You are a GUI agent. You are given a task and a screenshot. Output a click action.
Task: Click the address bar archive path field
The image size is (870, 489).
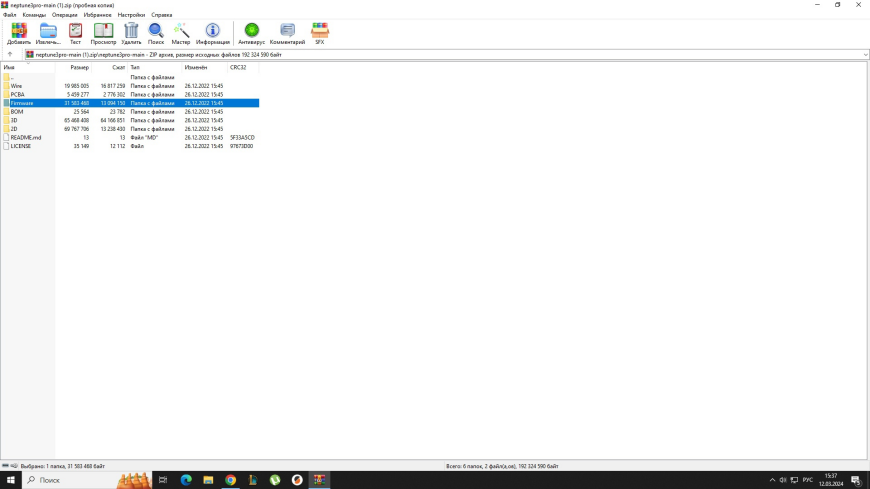pyautogui.click(x=444, y=55)
